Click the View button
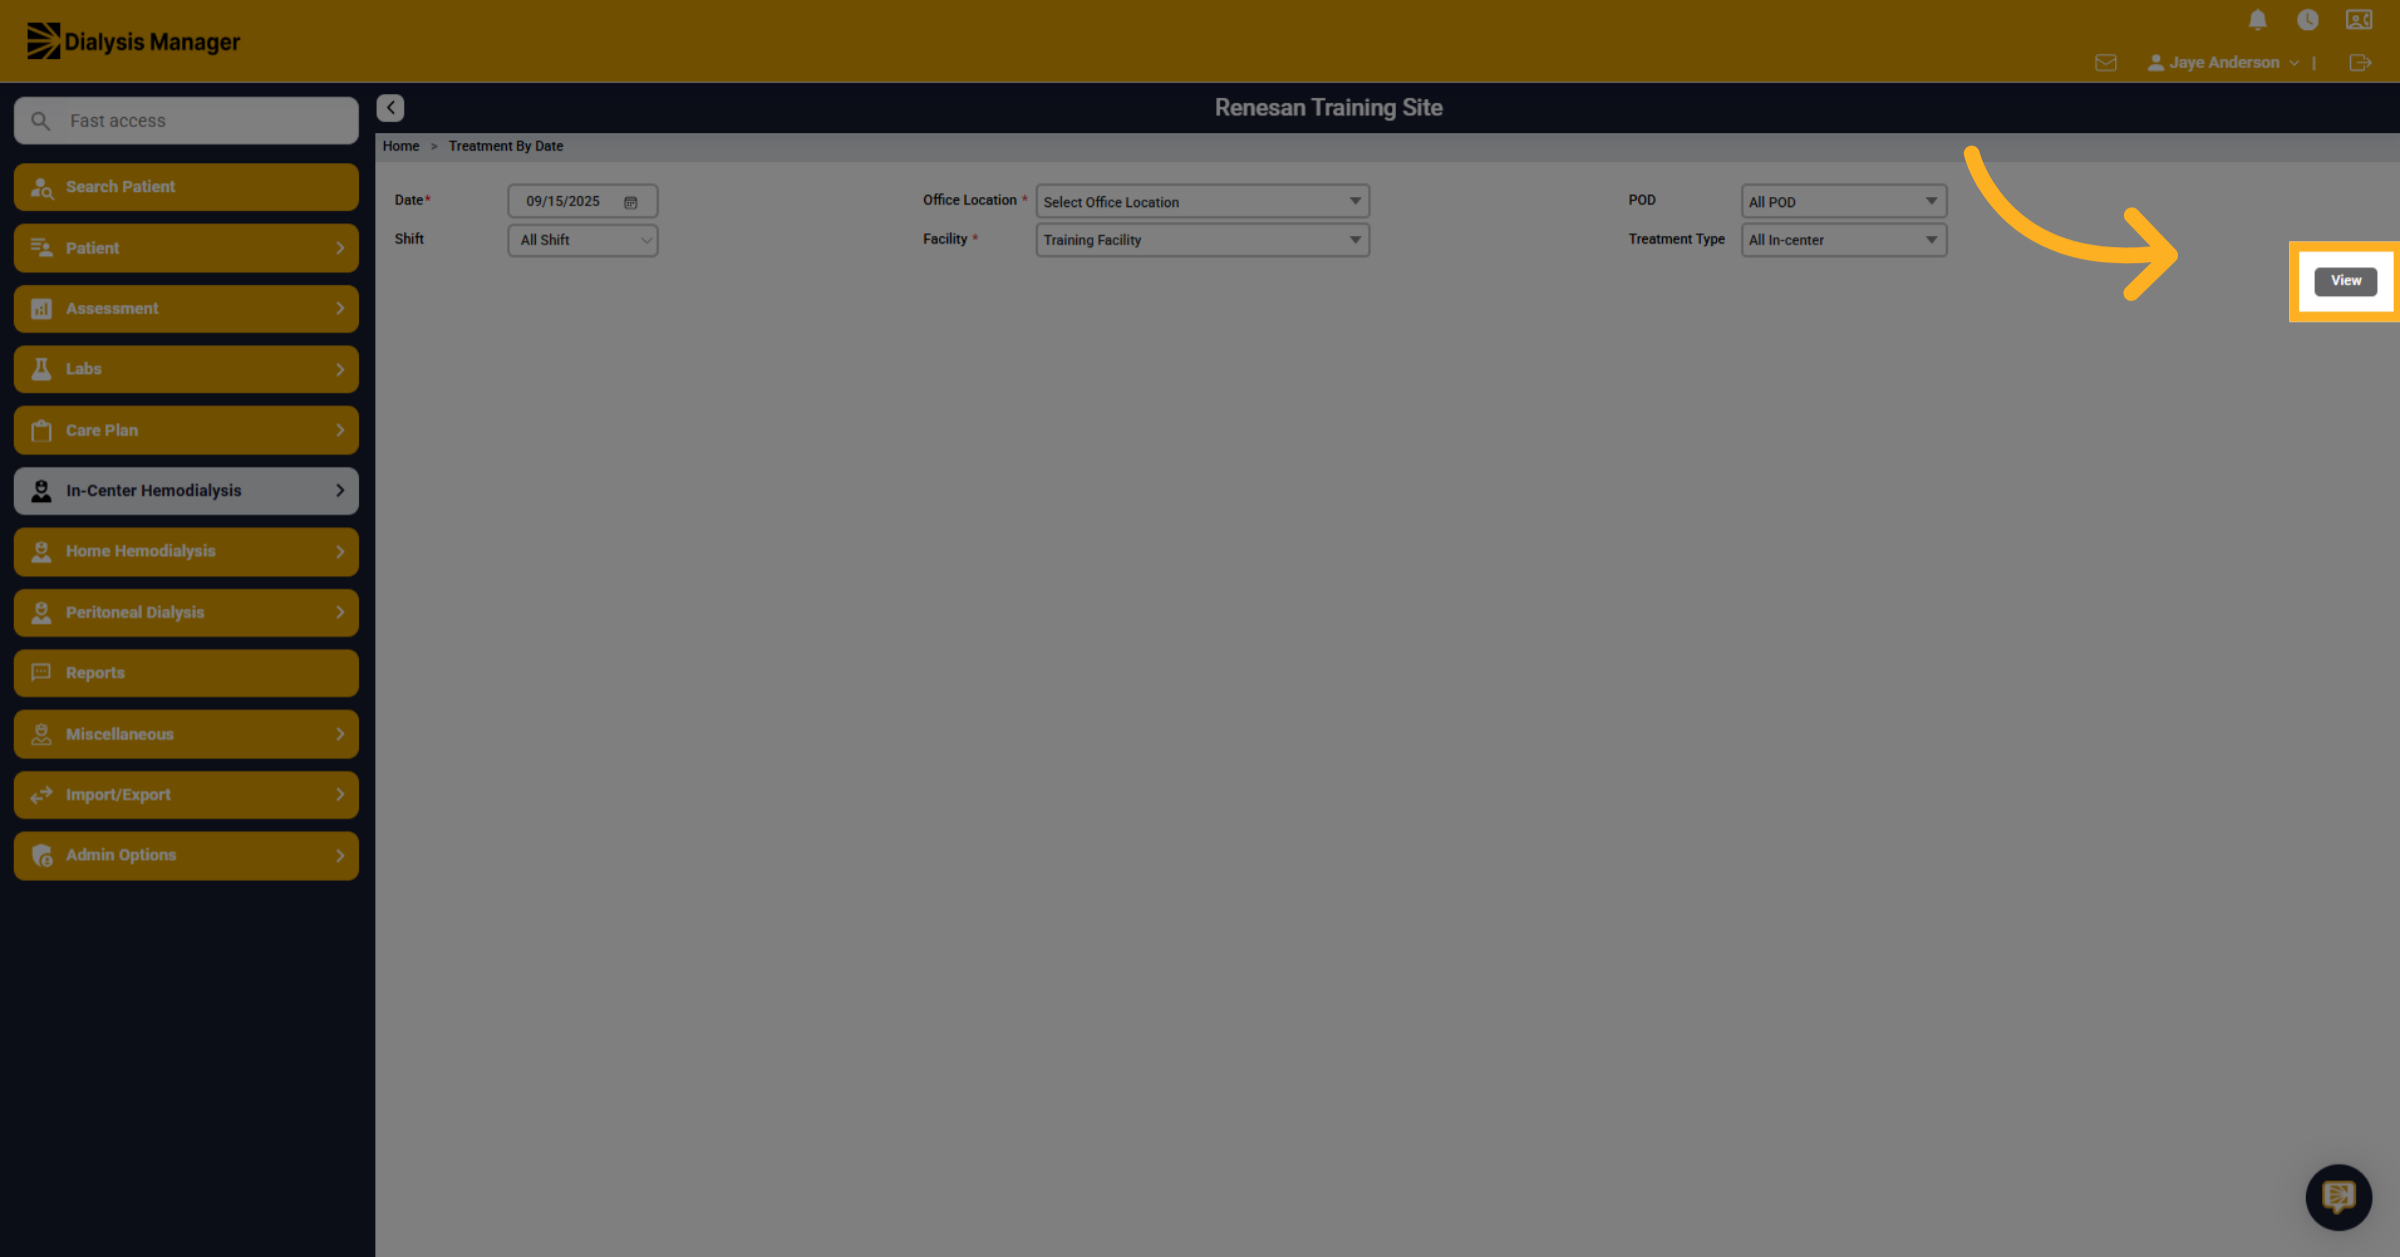Image resolution: width=2400 pixels, height=1257 pixels. (2345, 281)
